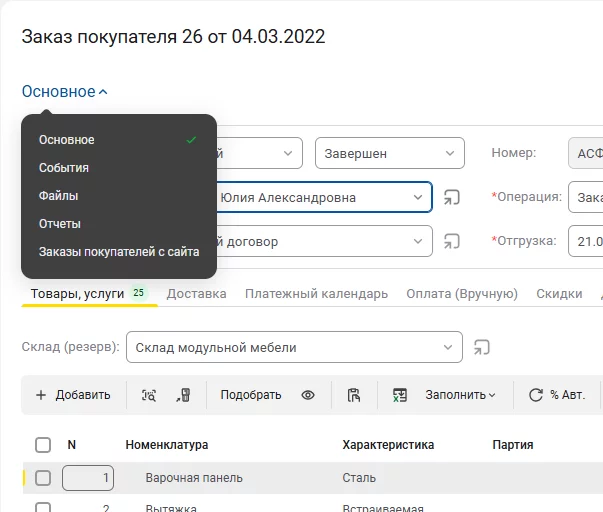Click the Подобрать button

pyautogui.click(x=251, y=395)
